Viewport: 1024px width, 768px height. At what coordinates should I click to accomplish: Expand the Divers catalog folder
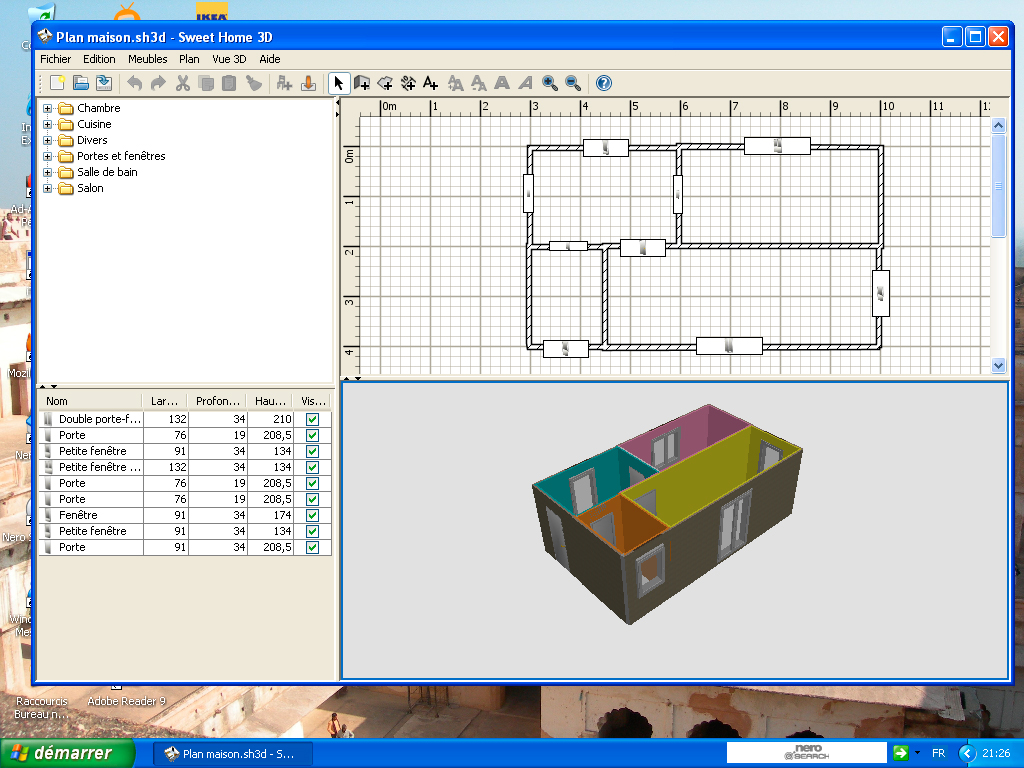[x=47, y=140]
